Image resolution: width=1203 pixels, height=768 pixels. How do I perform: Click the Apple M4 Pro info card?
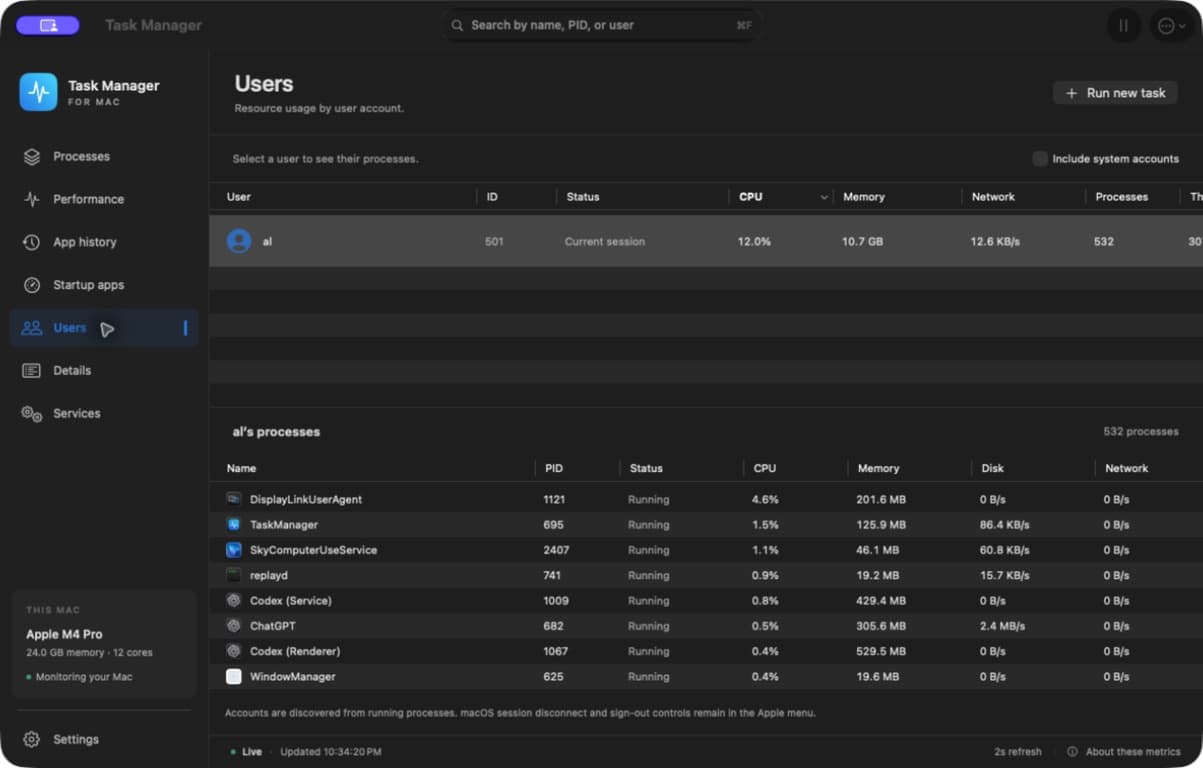(x=104, y=644)
